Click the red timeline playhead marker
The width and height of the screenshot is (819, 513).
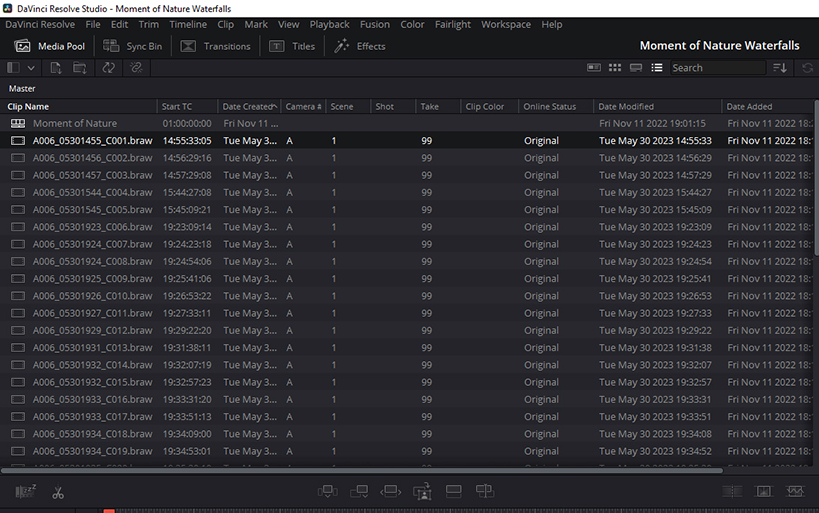109,510
